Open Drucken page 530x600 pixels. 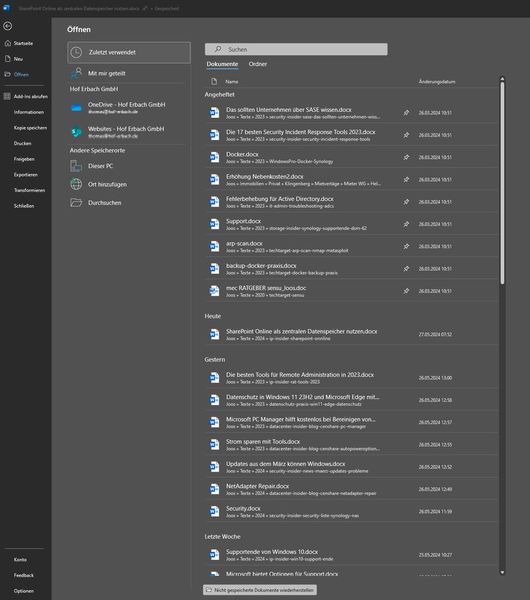tap(22, 143)
